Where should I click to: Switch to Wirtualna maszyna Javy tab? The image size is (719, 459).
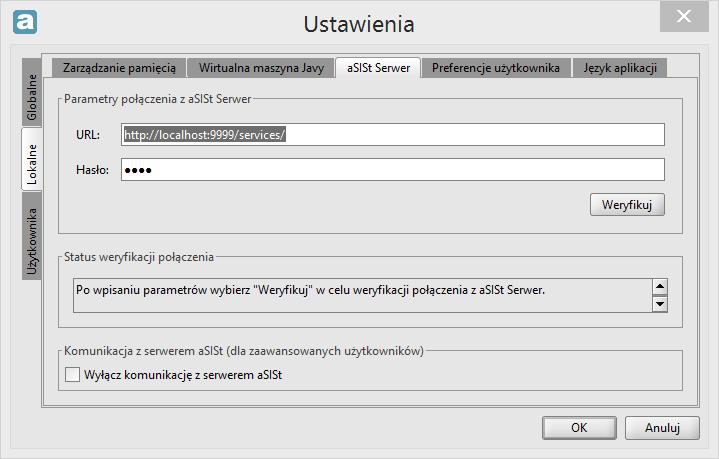point(261,68)
